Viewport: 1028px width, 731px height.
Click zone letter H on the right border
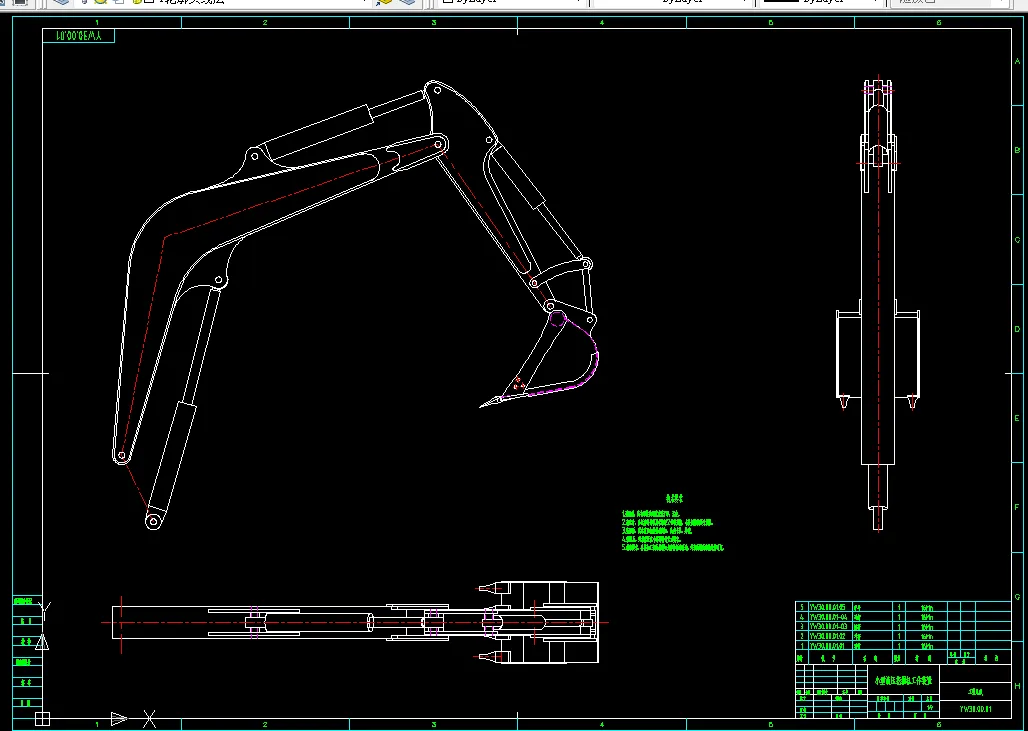click(1018, 686)
